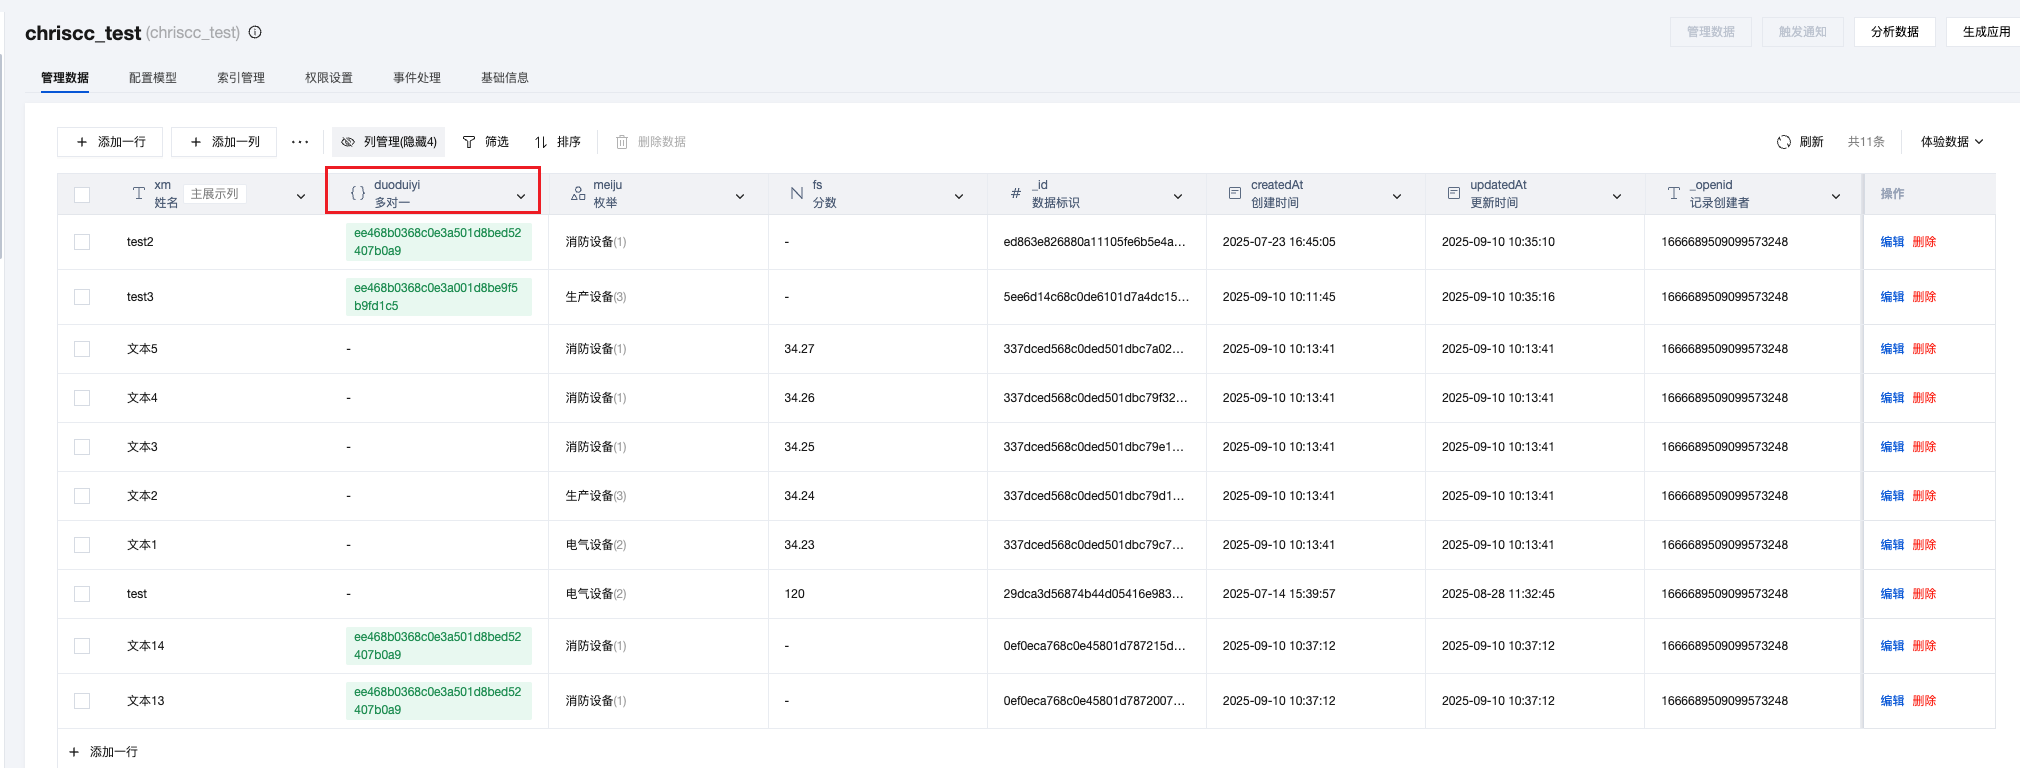The image size is (2020, 768).
Task: Click 电气设备(2) cell in 文本1 row
Action: [596, 545]
